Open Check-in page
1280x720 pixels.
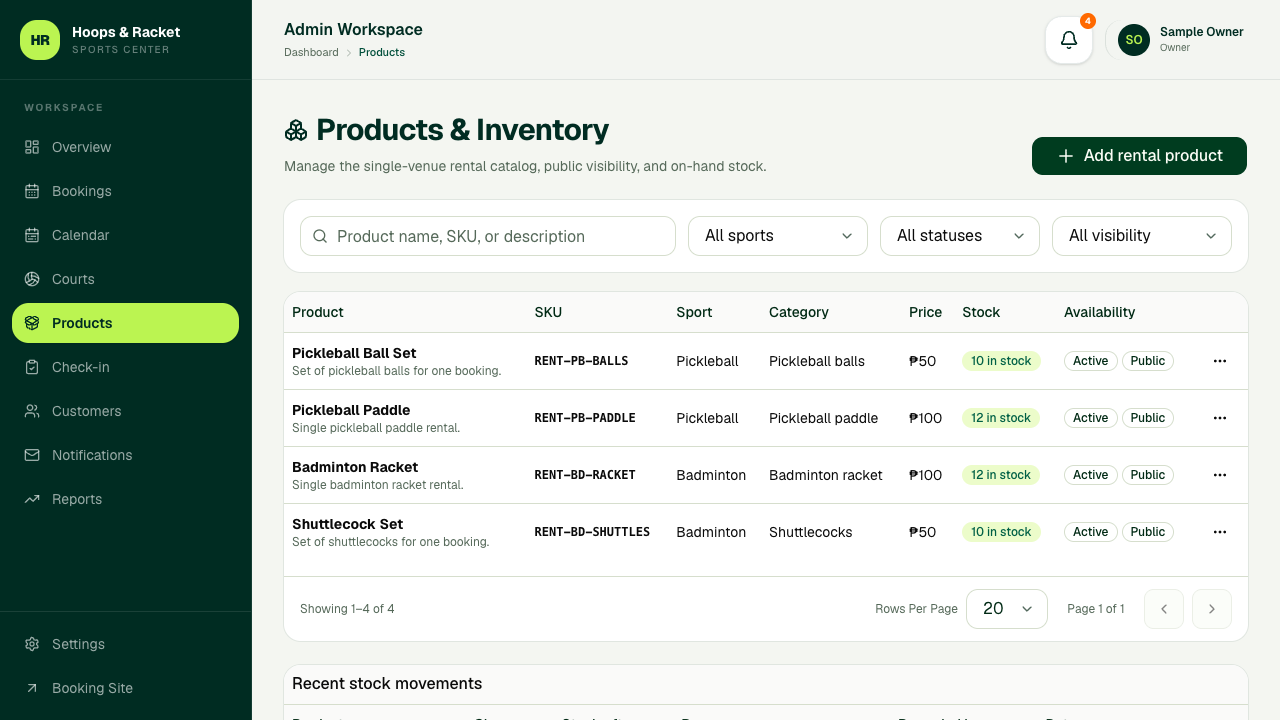pyautogui.click(x=126, y=367)
